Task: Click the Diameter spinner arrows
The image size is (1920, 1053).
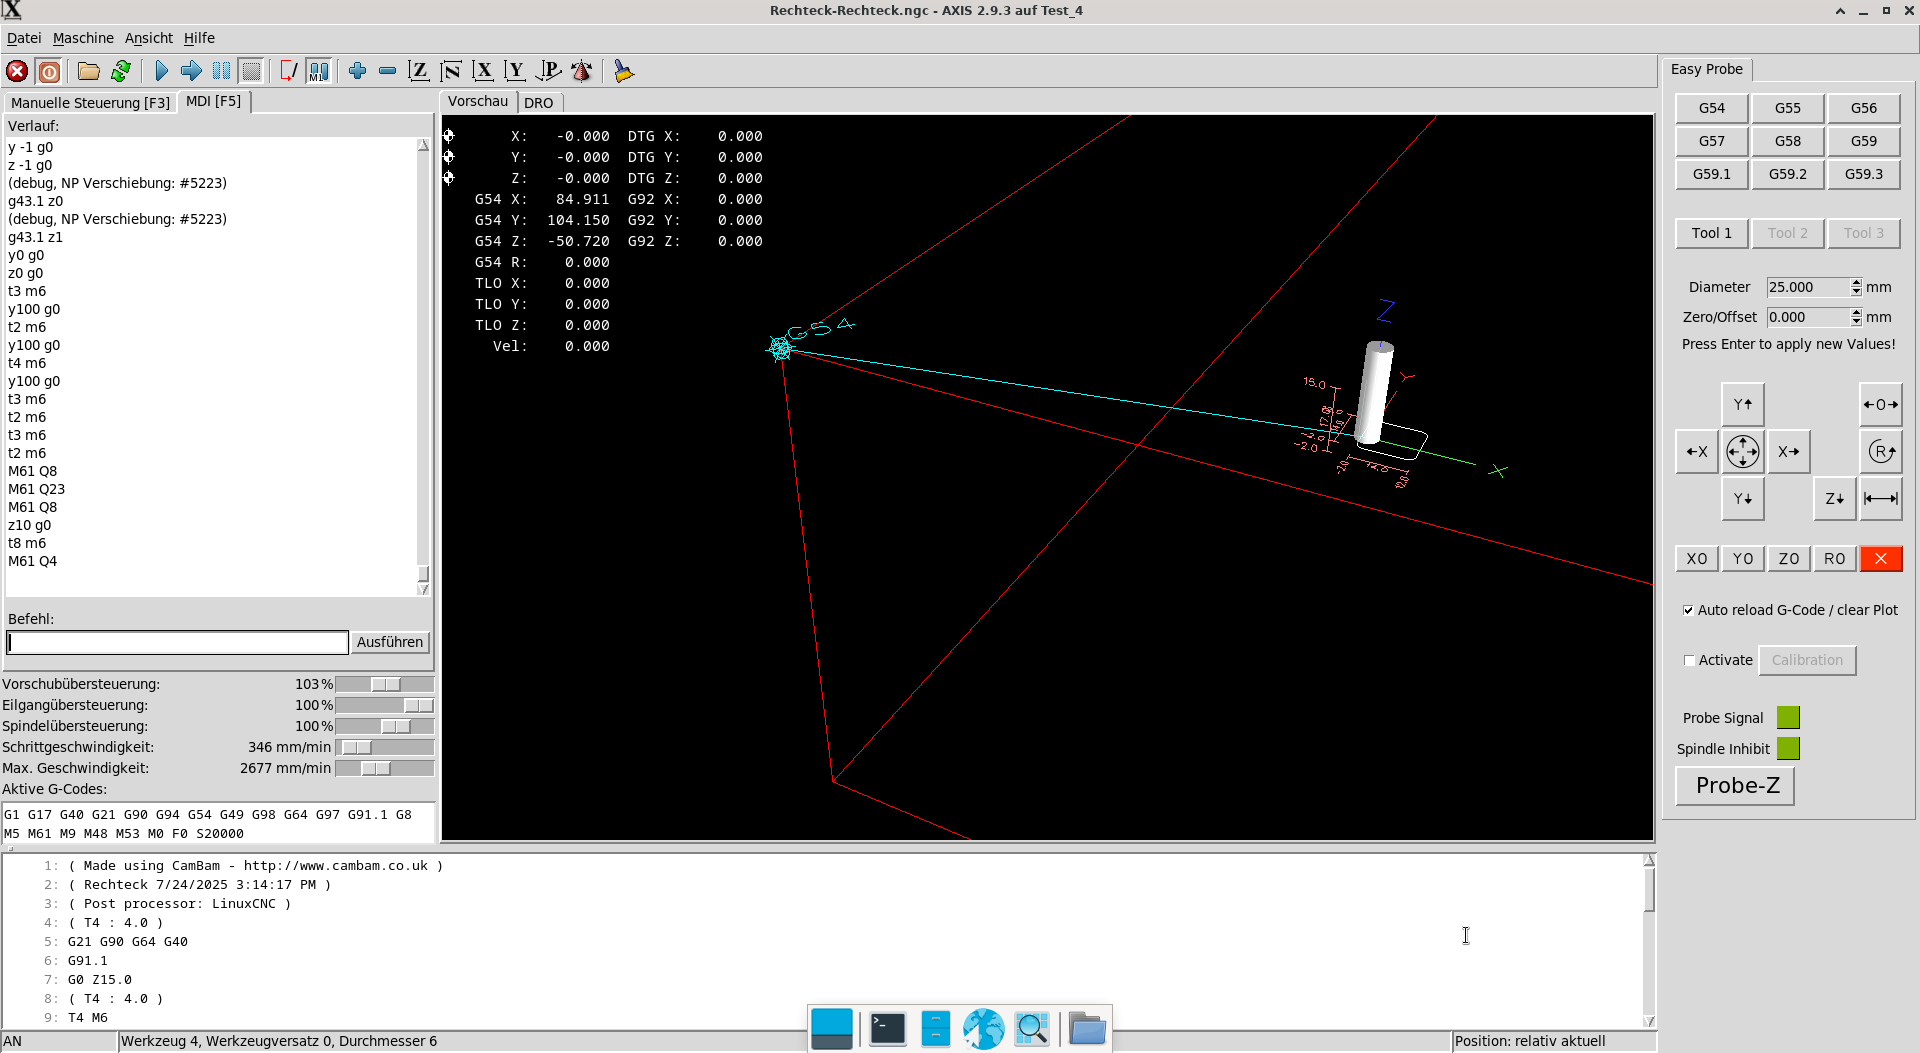Action: 1856,287
